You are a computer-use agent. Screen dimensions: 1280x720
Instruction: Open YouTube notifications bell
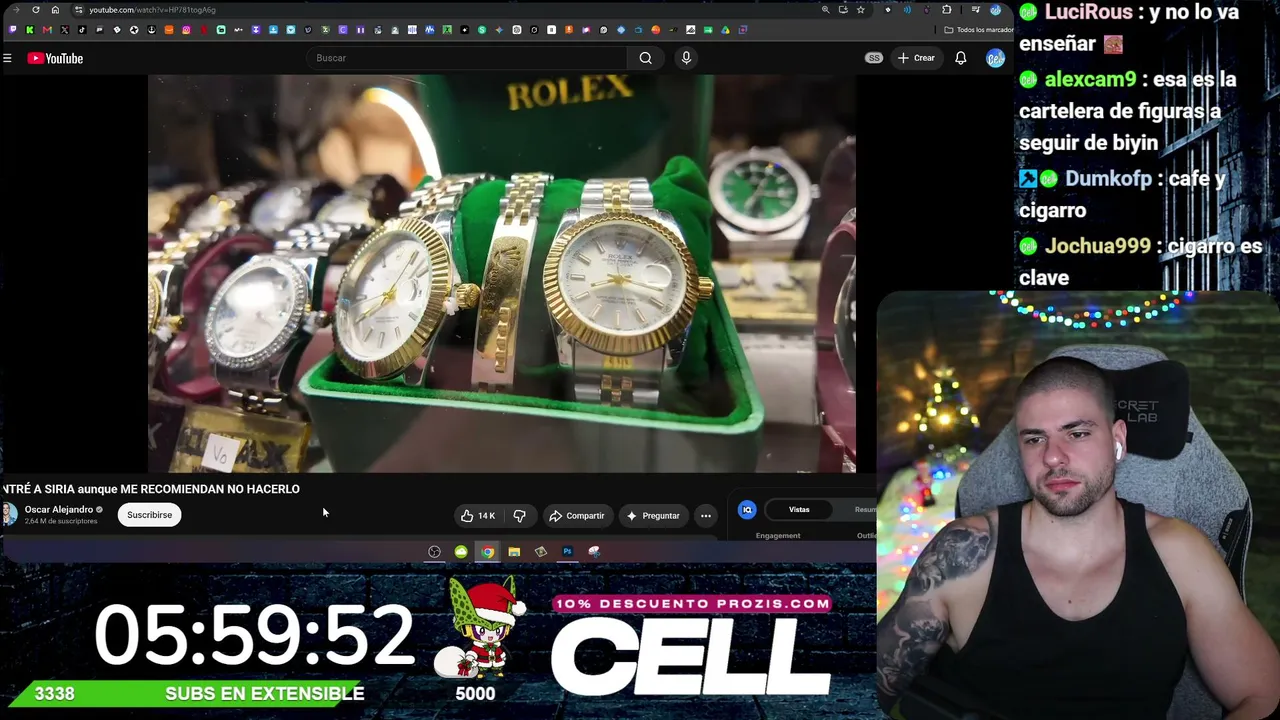961,58
